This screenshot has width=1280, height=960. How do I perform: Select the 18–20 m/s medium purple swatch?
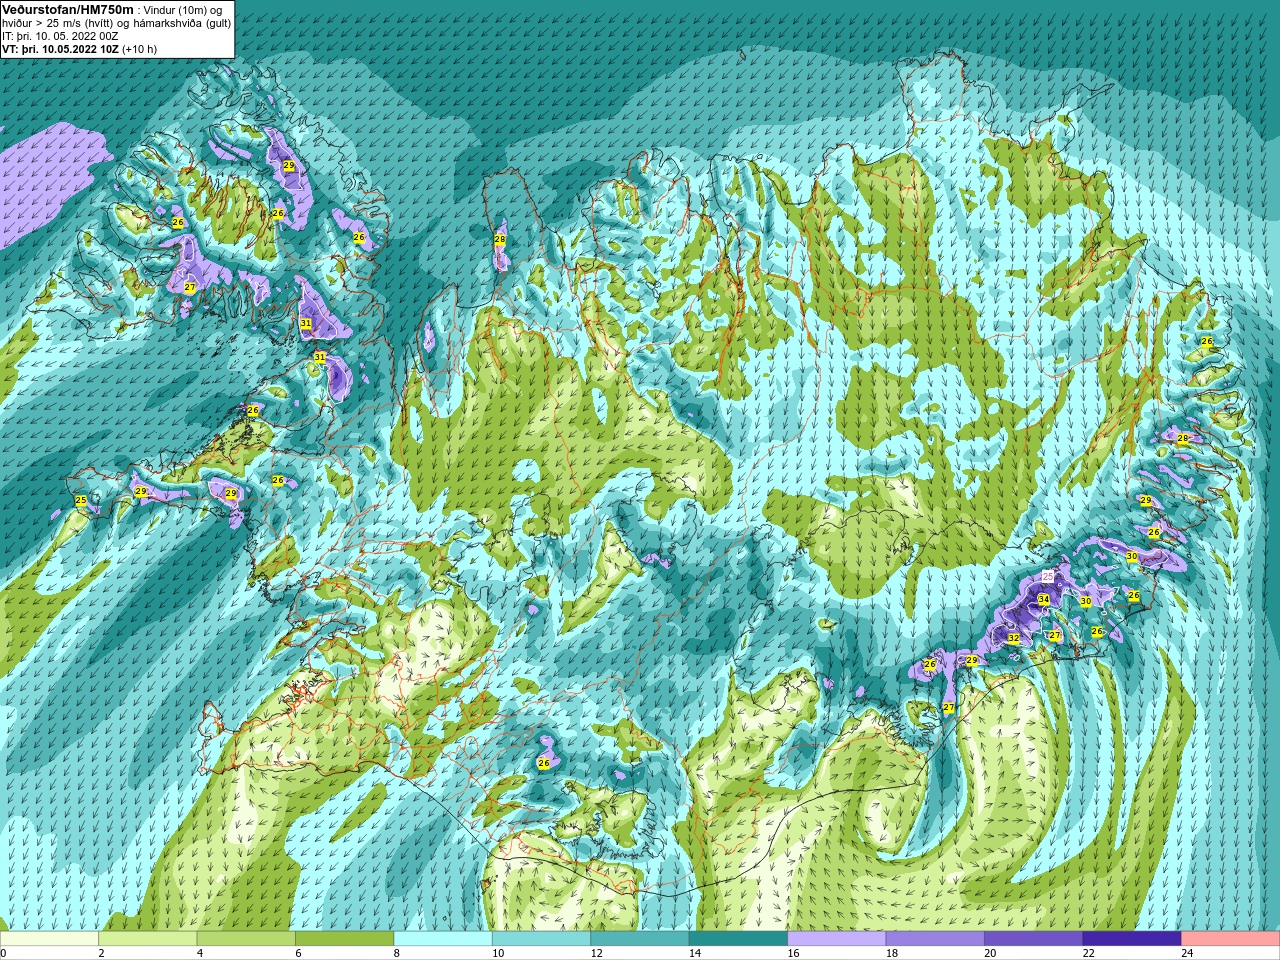coord(935,939)
